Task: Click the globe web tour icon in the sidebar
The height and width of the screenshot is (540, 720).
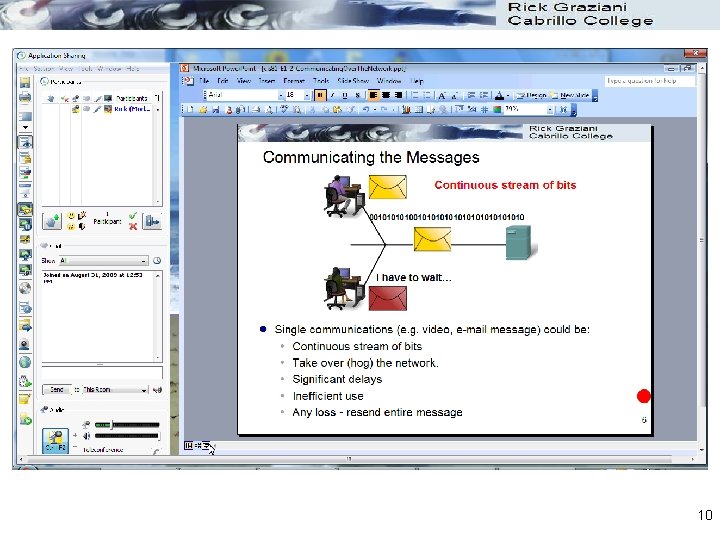Action: click(x=25, y=362)
